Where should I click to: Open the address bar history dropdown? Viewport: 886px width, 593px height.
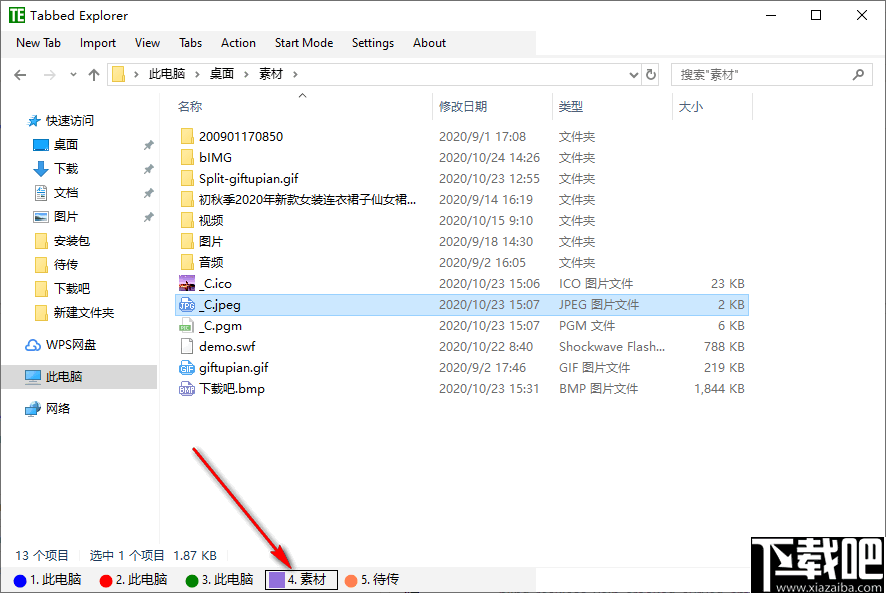point(632,73)
